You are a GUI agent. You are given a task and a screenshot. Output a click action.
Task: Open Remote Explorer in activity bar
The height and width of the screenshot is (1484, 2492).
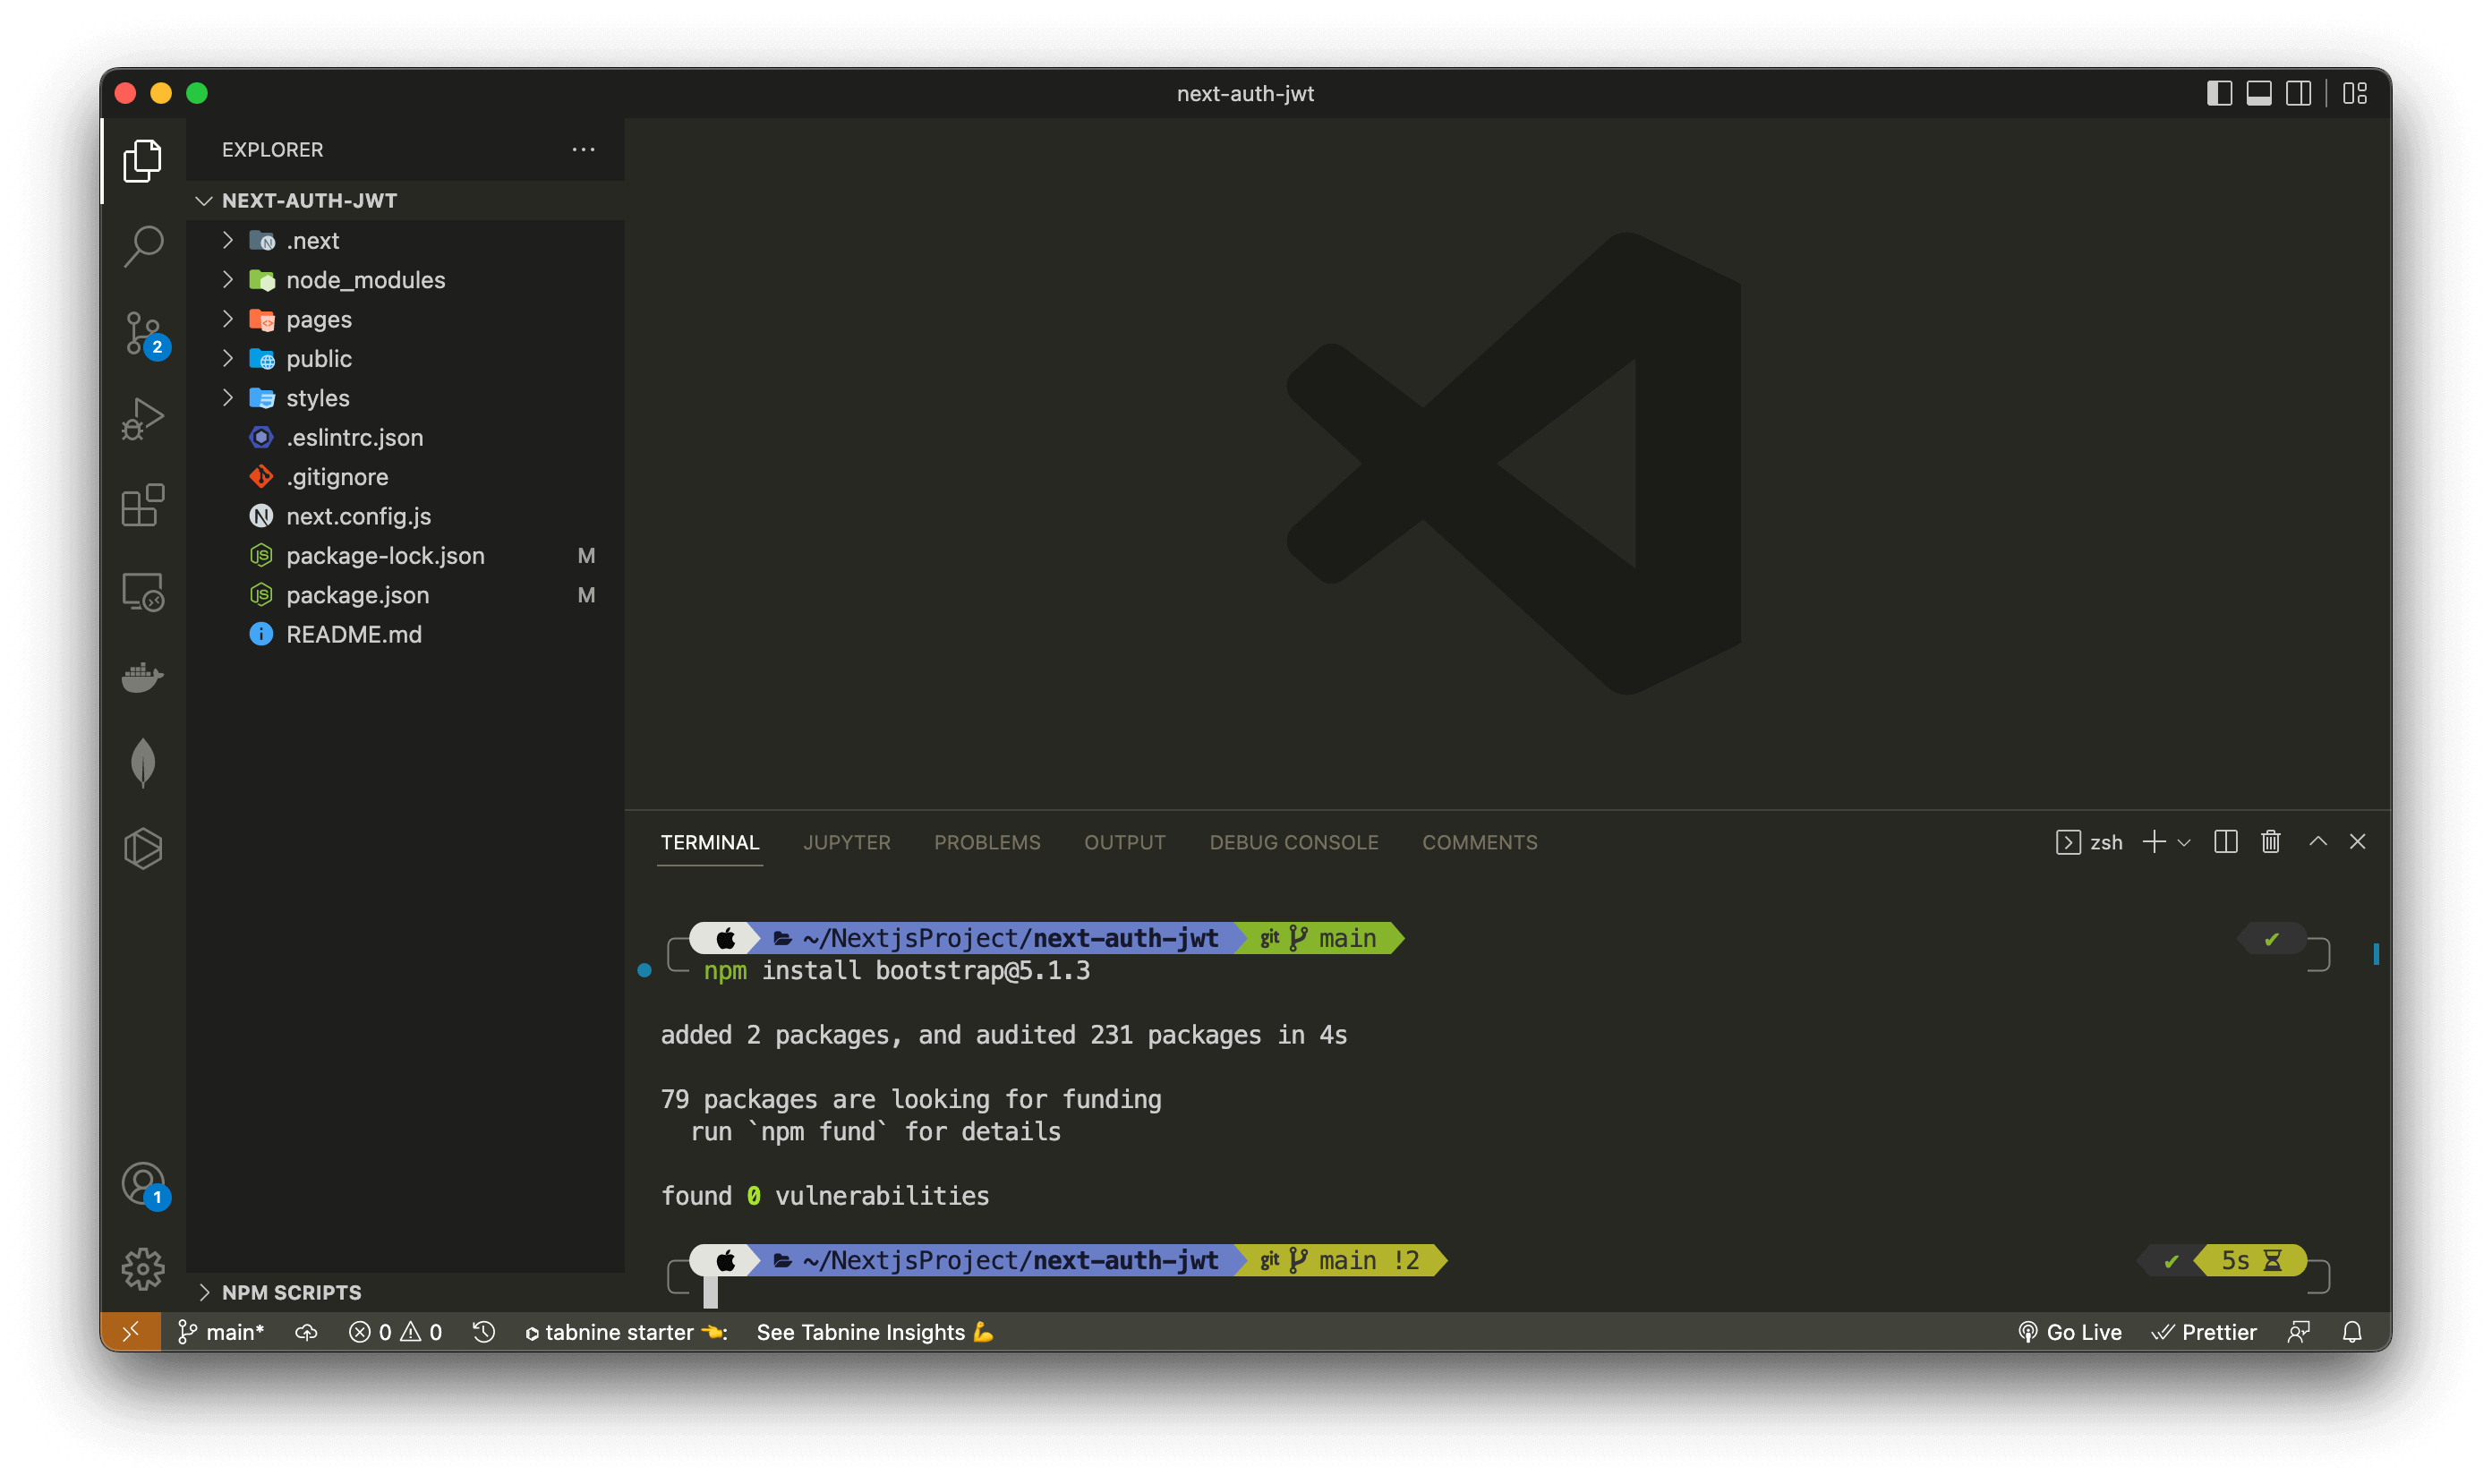pyautogui.click(x=143, y=591)
